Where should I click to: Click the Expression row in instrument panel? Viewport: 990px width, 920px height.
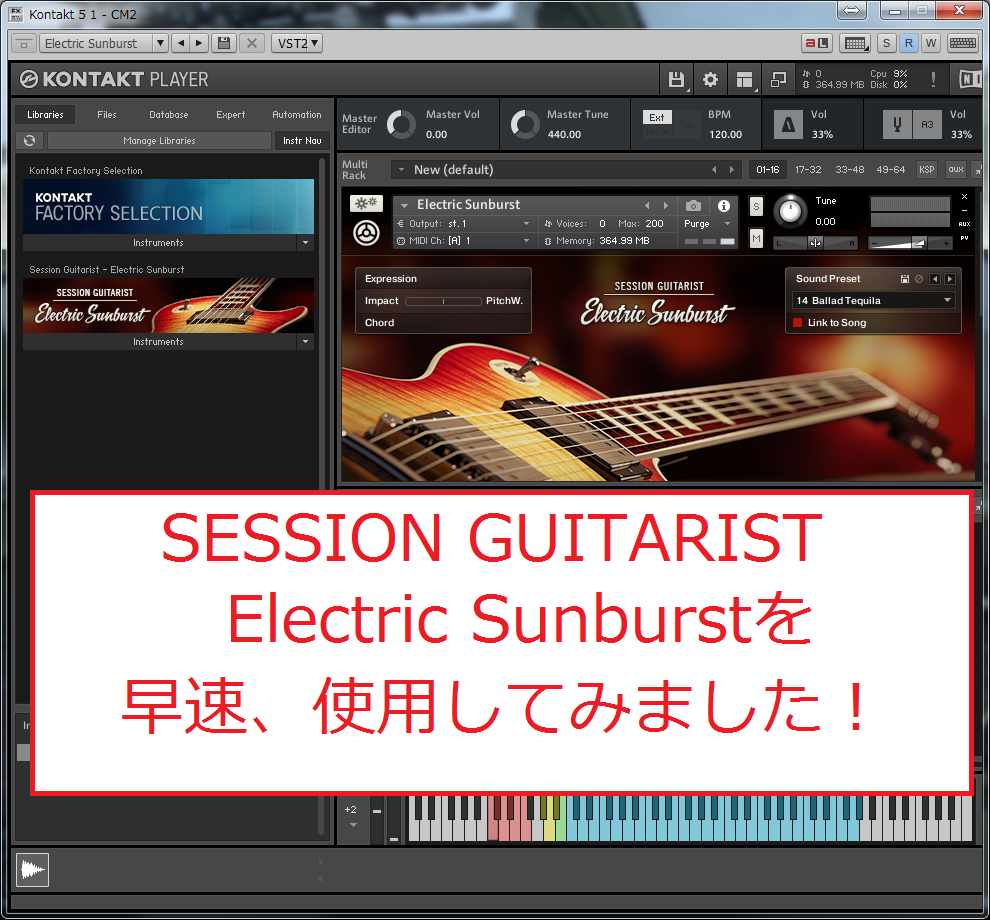tap(443, 278)
